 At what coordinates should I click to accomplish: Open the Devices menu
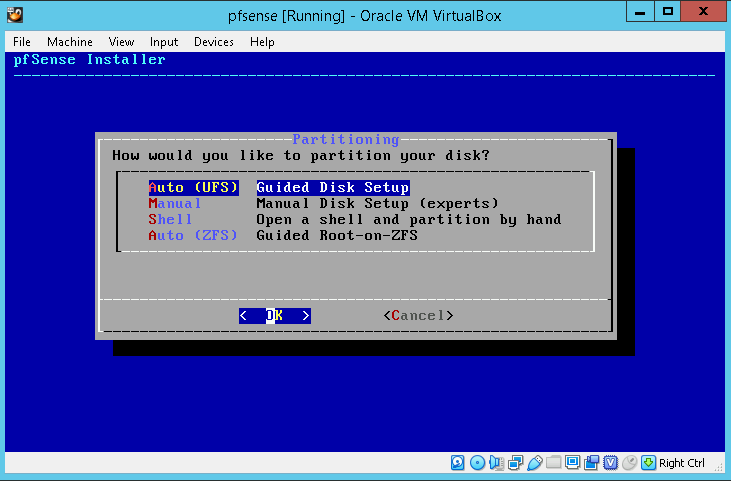tap(214, 42)
